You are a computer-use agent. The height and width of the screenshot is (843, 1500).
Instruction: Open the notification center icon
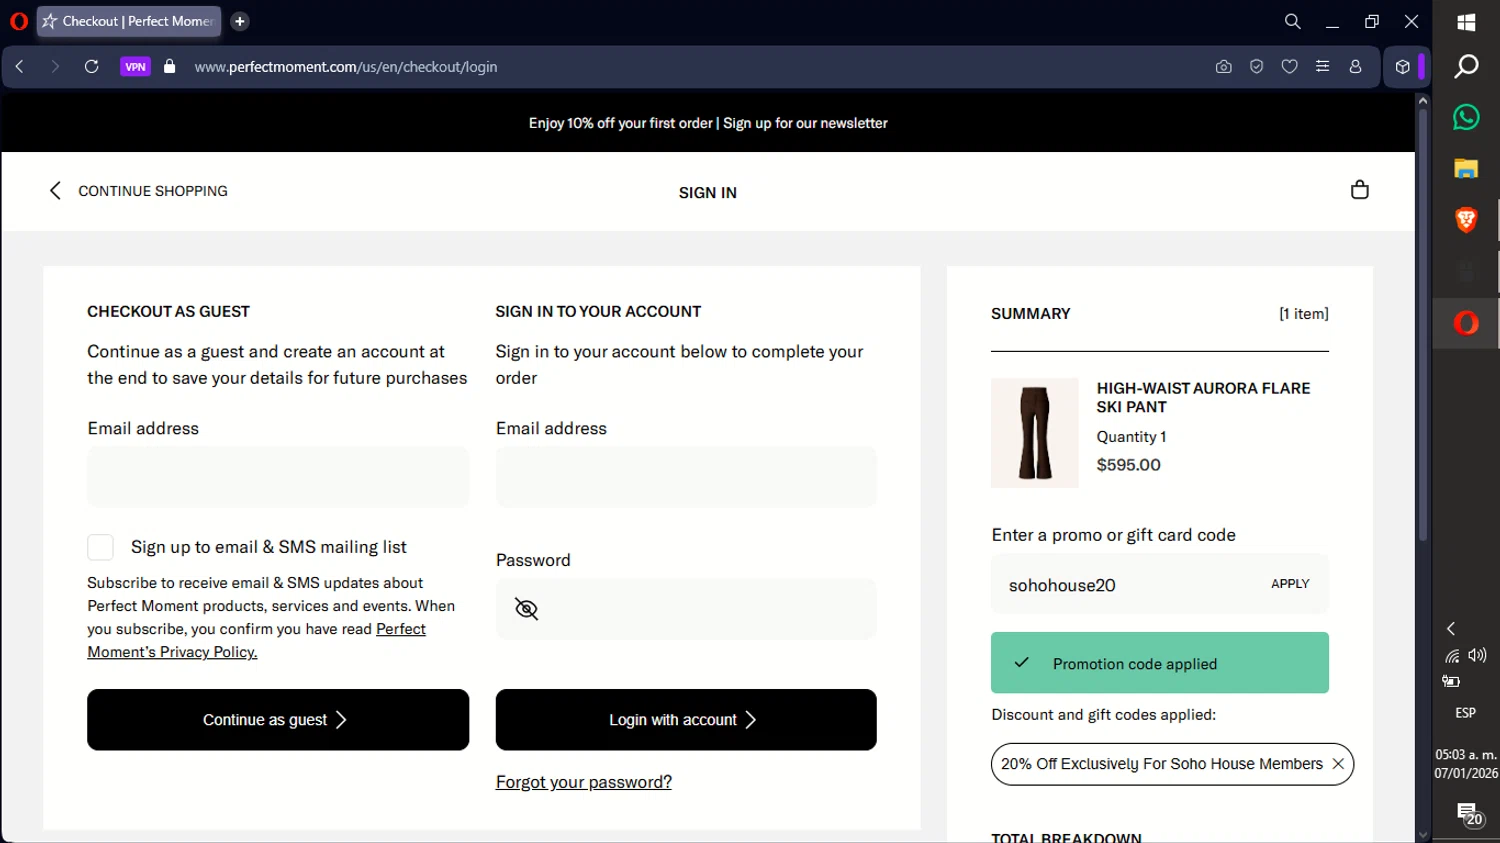point(1468,814)
